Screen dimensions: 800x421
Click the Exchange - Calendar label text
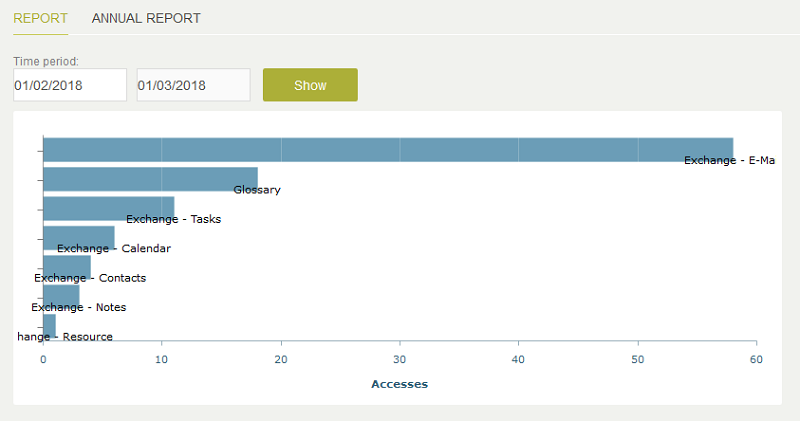pos(114,249)
